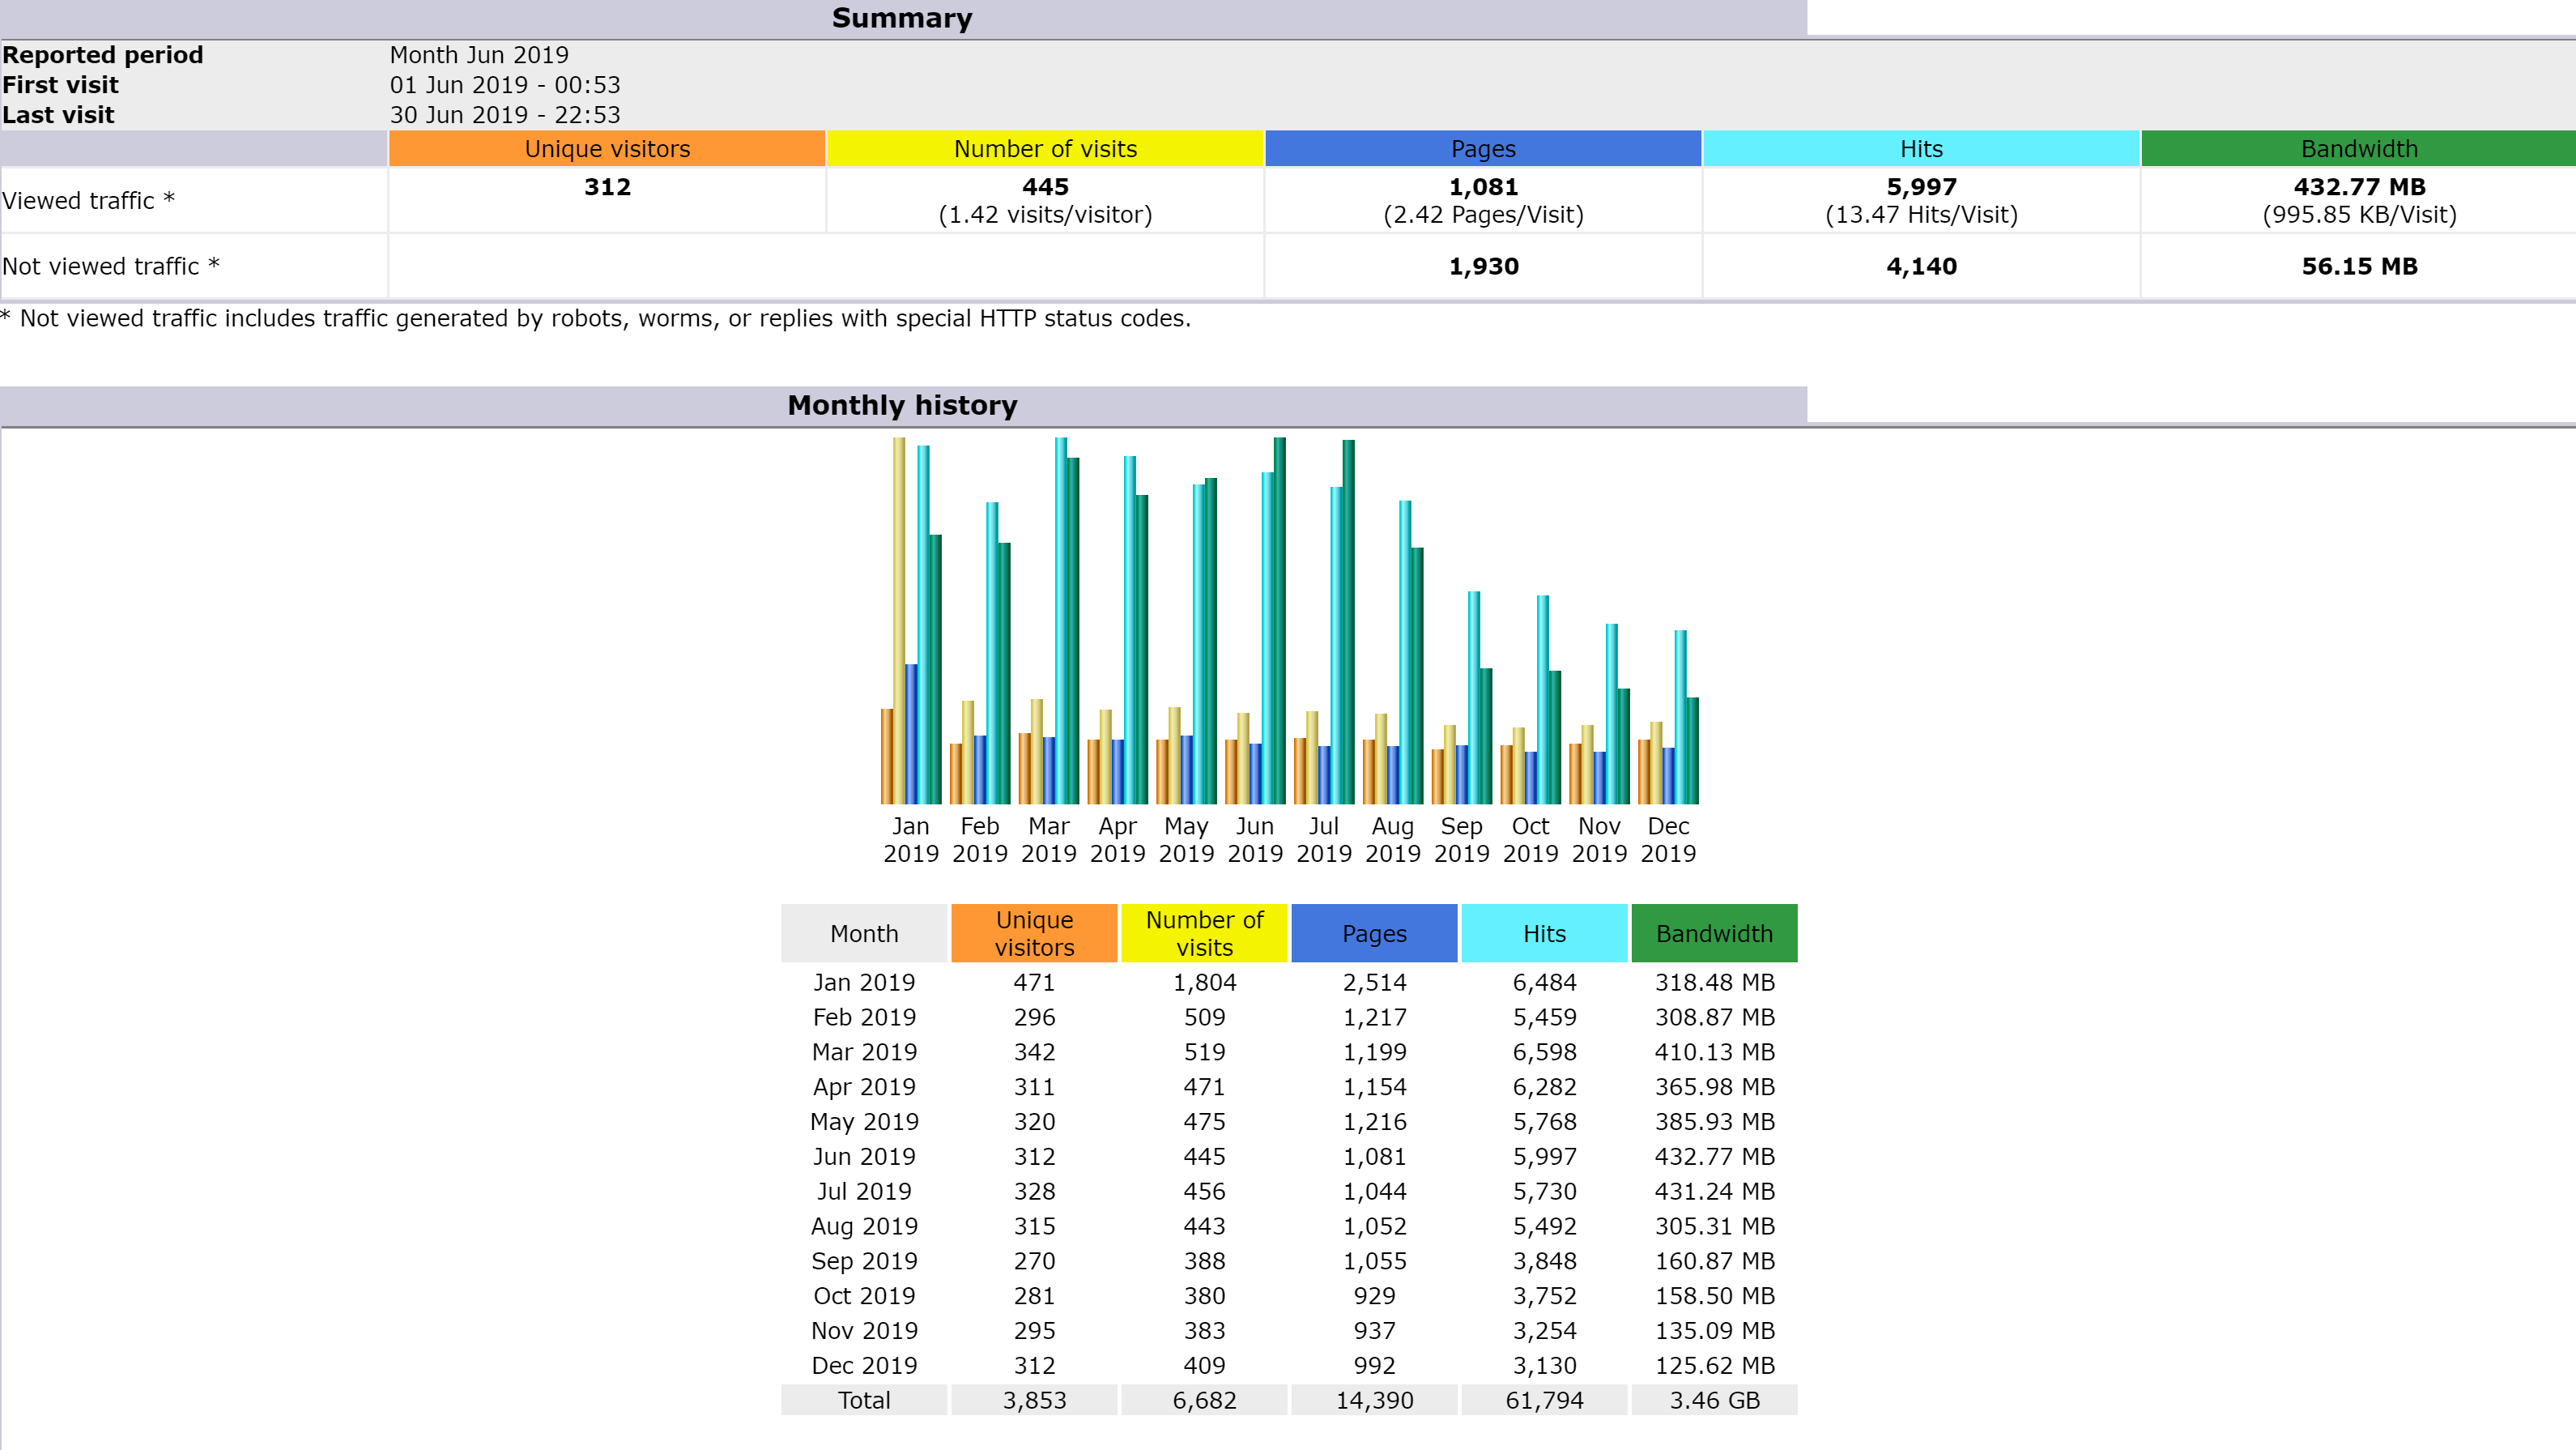Click the Number of visits summary header

click(1045, 149)
